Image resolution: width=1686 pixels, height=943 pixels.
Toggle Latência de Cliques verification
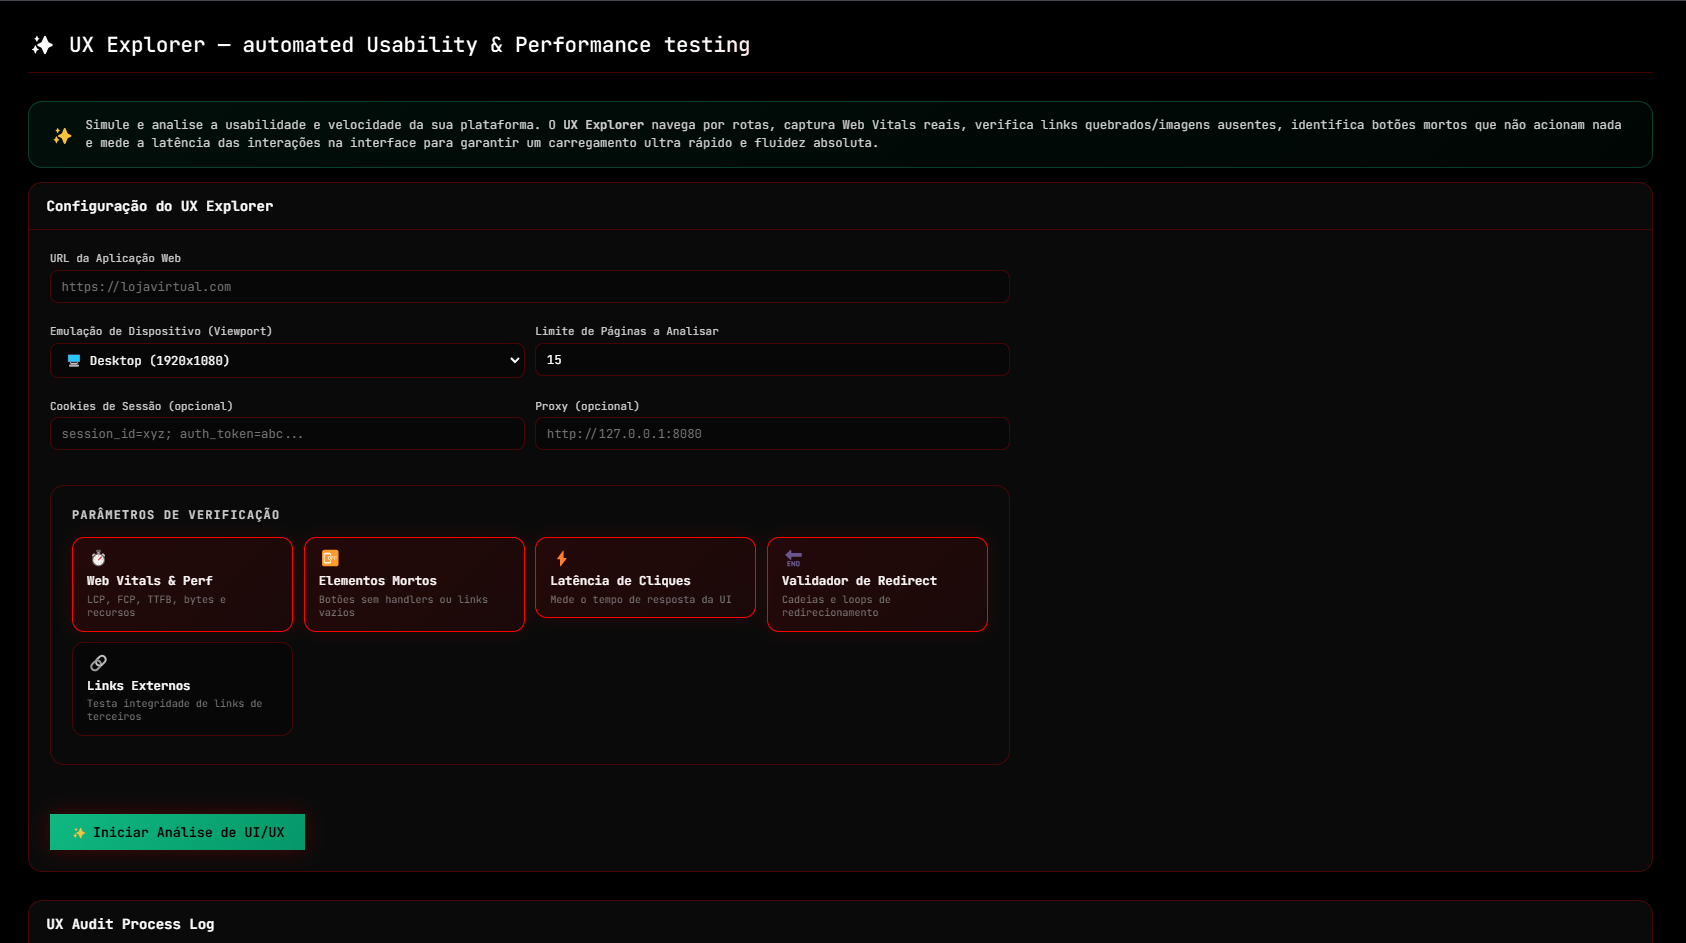tap(645, 578)
